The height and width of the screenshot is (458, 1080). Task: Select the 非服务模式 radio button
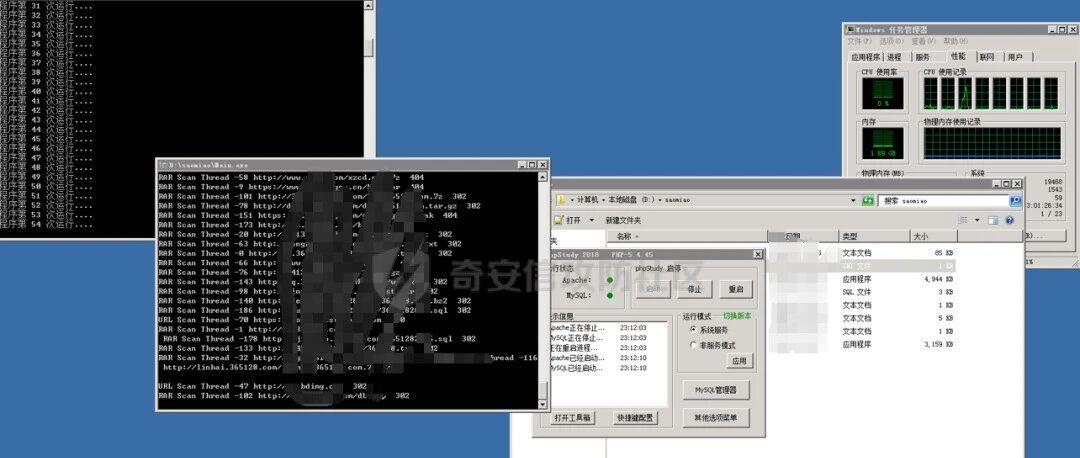pos(693,345)
